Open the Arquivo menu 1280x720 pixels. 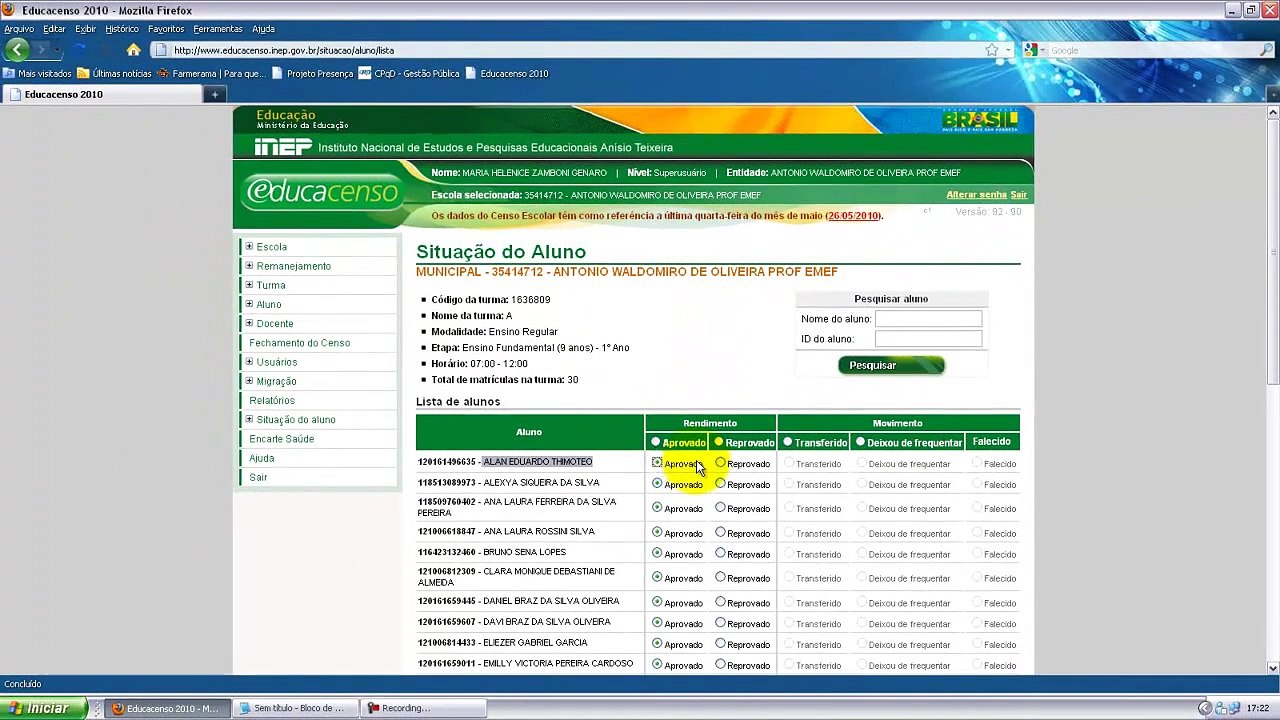(x=19, y=29)
